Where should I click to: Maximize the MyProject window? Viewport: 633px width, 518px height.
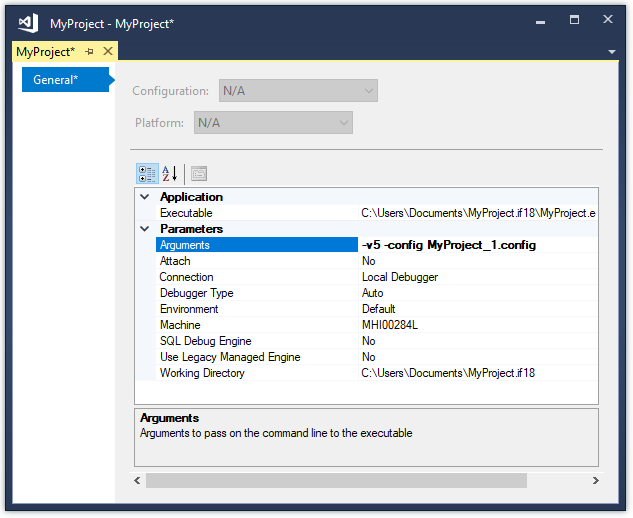[x=574, y=20]
